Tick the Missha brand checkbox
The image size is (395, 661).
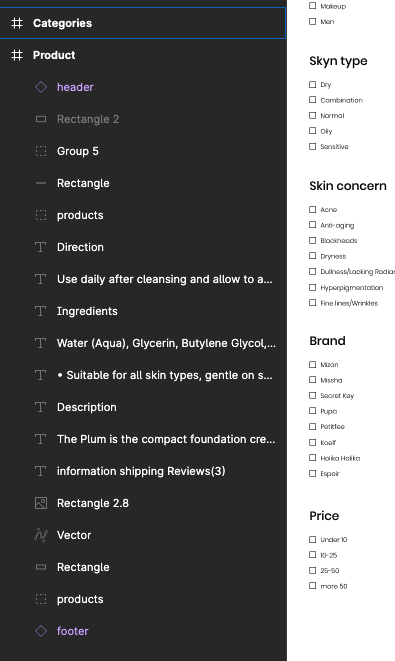point(312,380)
